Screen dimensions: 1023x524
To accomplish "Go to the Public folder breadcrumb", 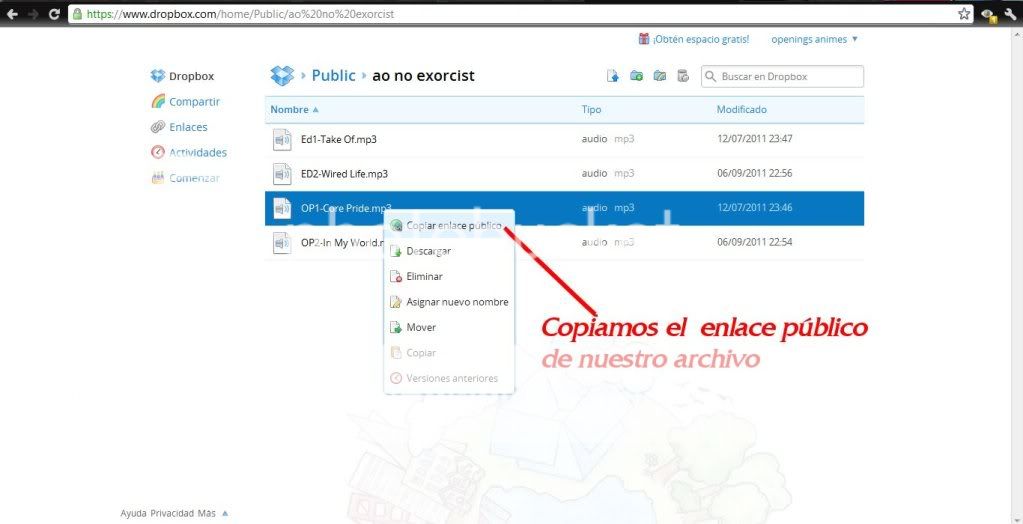I will tap(333, 76).
